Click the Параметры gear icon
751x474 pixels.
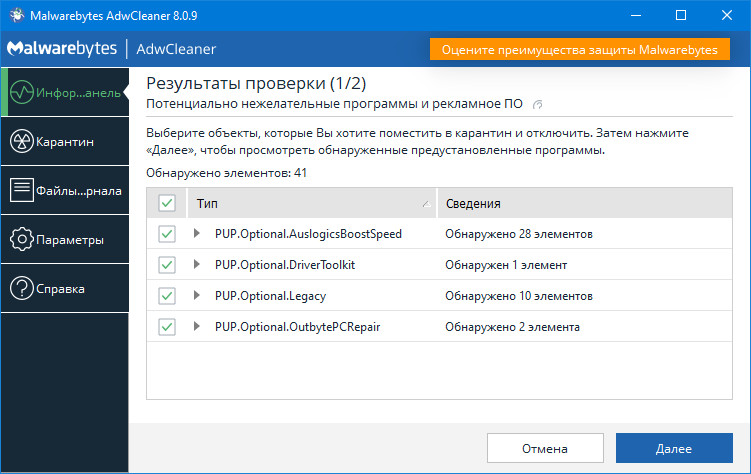pyautogui.click(x=22, y=239)
